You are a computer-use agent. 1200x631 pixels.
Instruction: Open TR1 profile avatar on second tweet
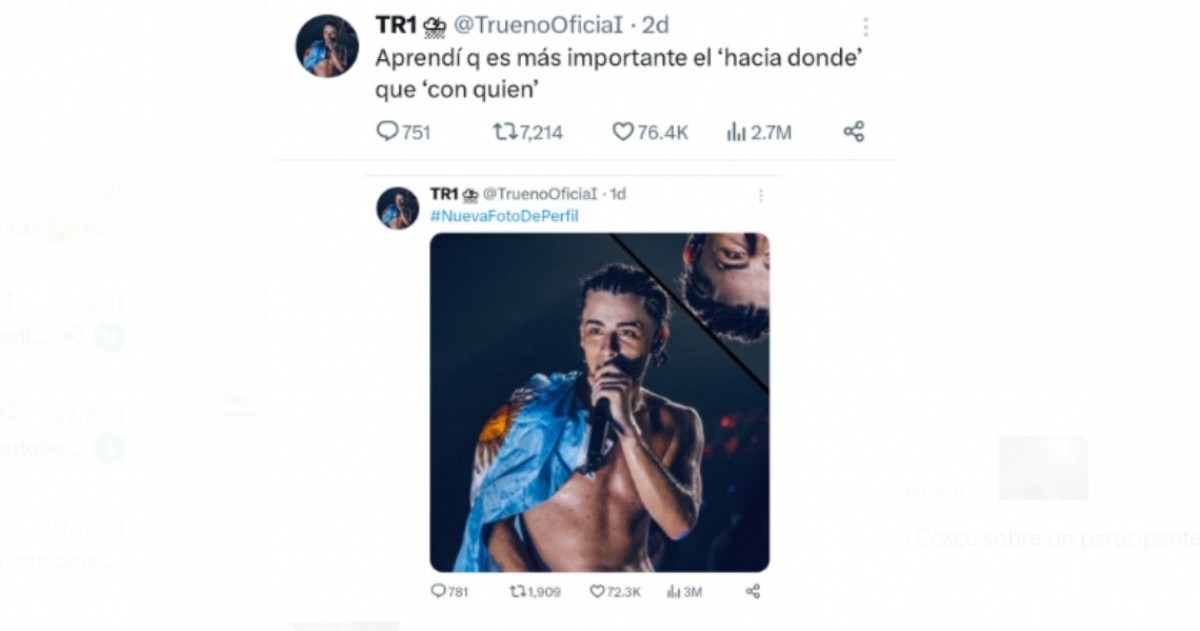[397, 208]
